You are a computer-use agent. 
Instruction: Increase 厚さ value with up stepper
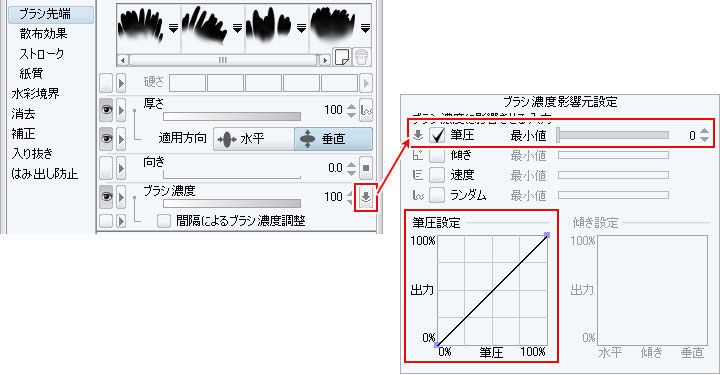pyautogui.click(x=351, y=106)
